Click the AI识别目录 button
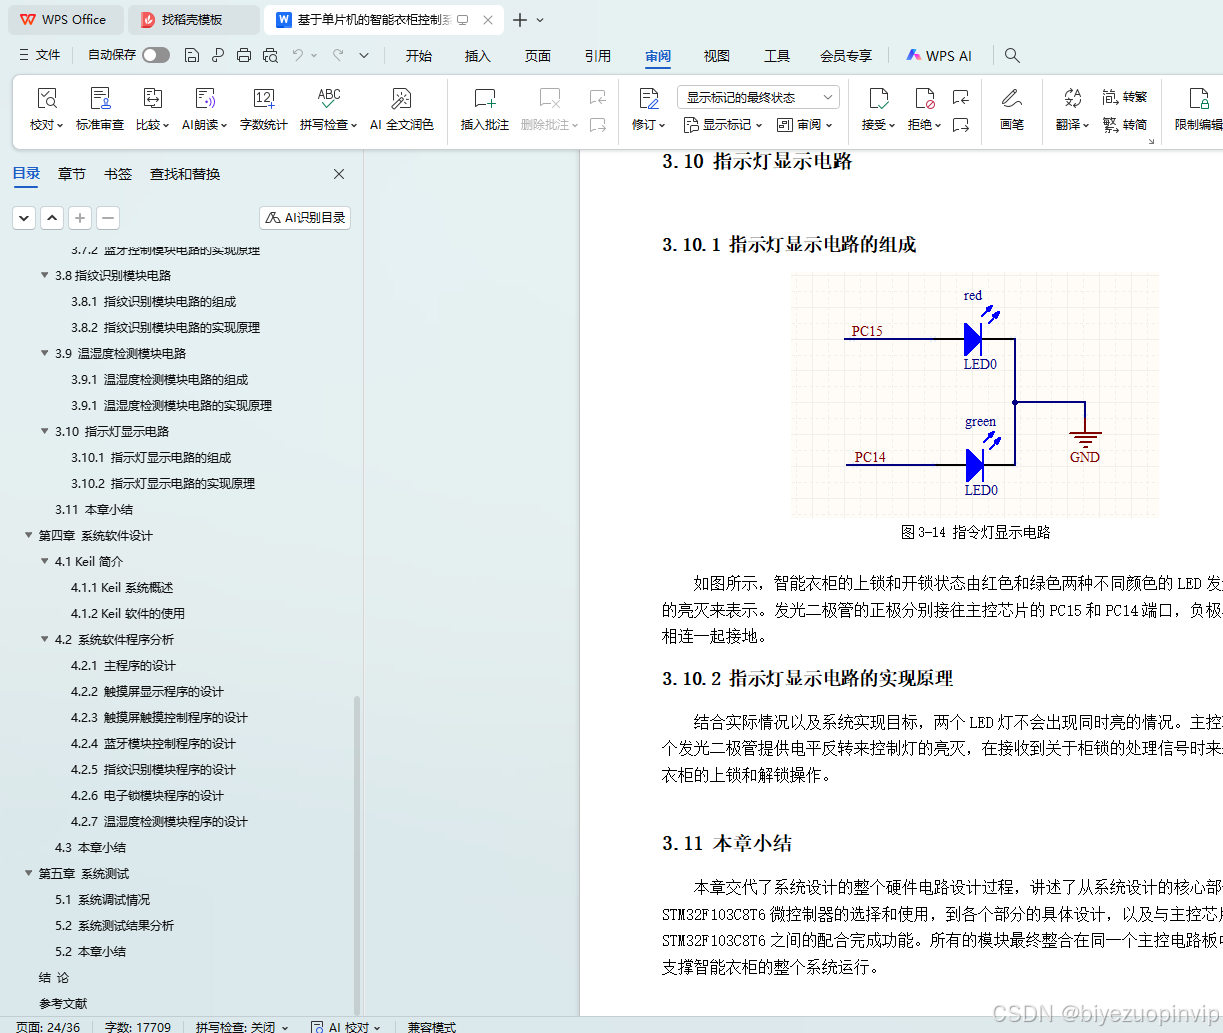This screenshot has height=1033, width=1223. 304,217
